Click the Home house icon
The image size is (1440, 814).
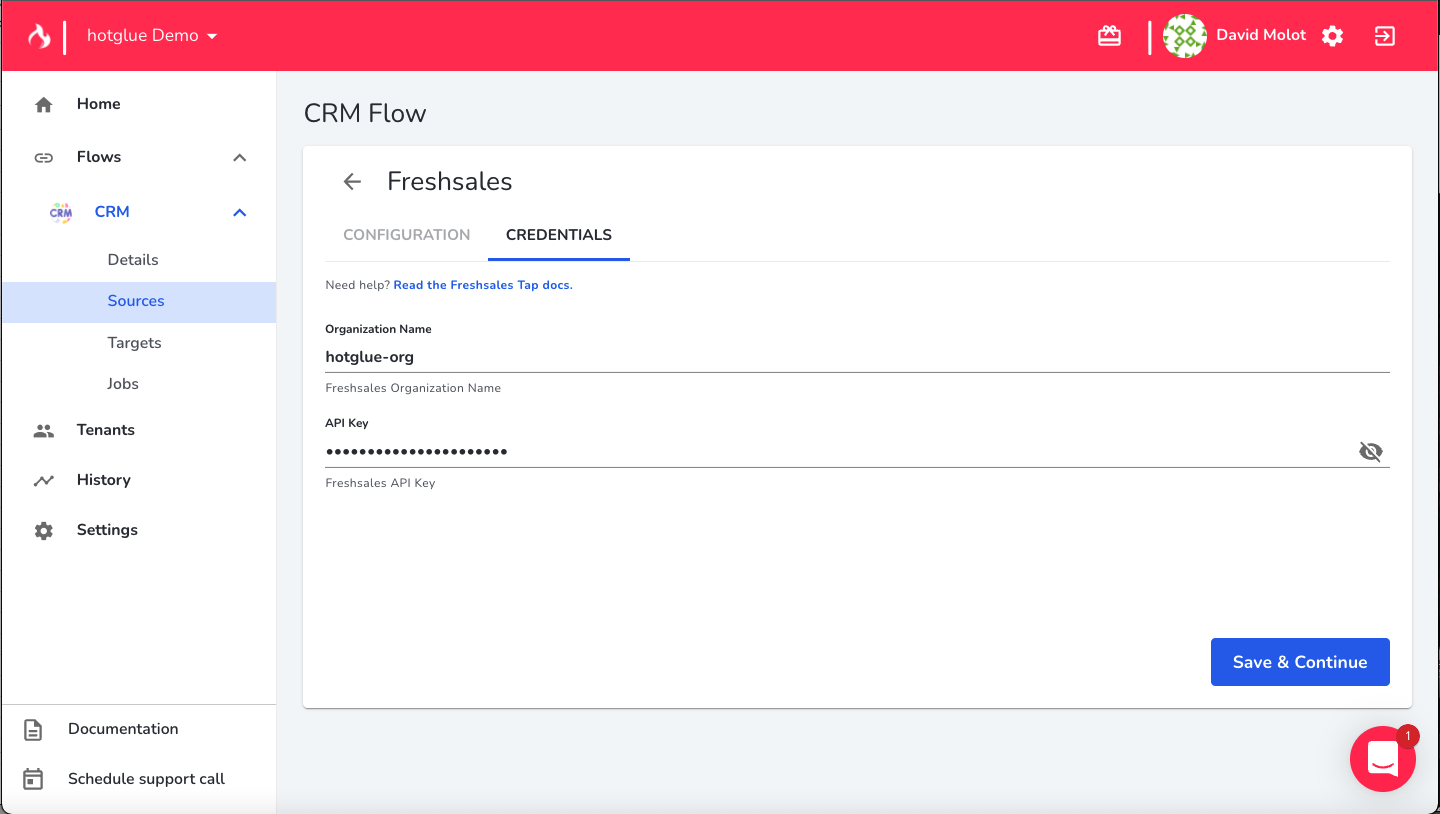coord(43,104)
